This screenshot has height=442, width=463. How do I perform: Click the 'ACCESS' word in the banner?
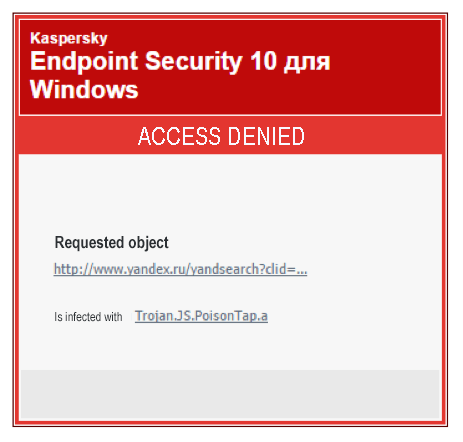click(x=179, y=136)
